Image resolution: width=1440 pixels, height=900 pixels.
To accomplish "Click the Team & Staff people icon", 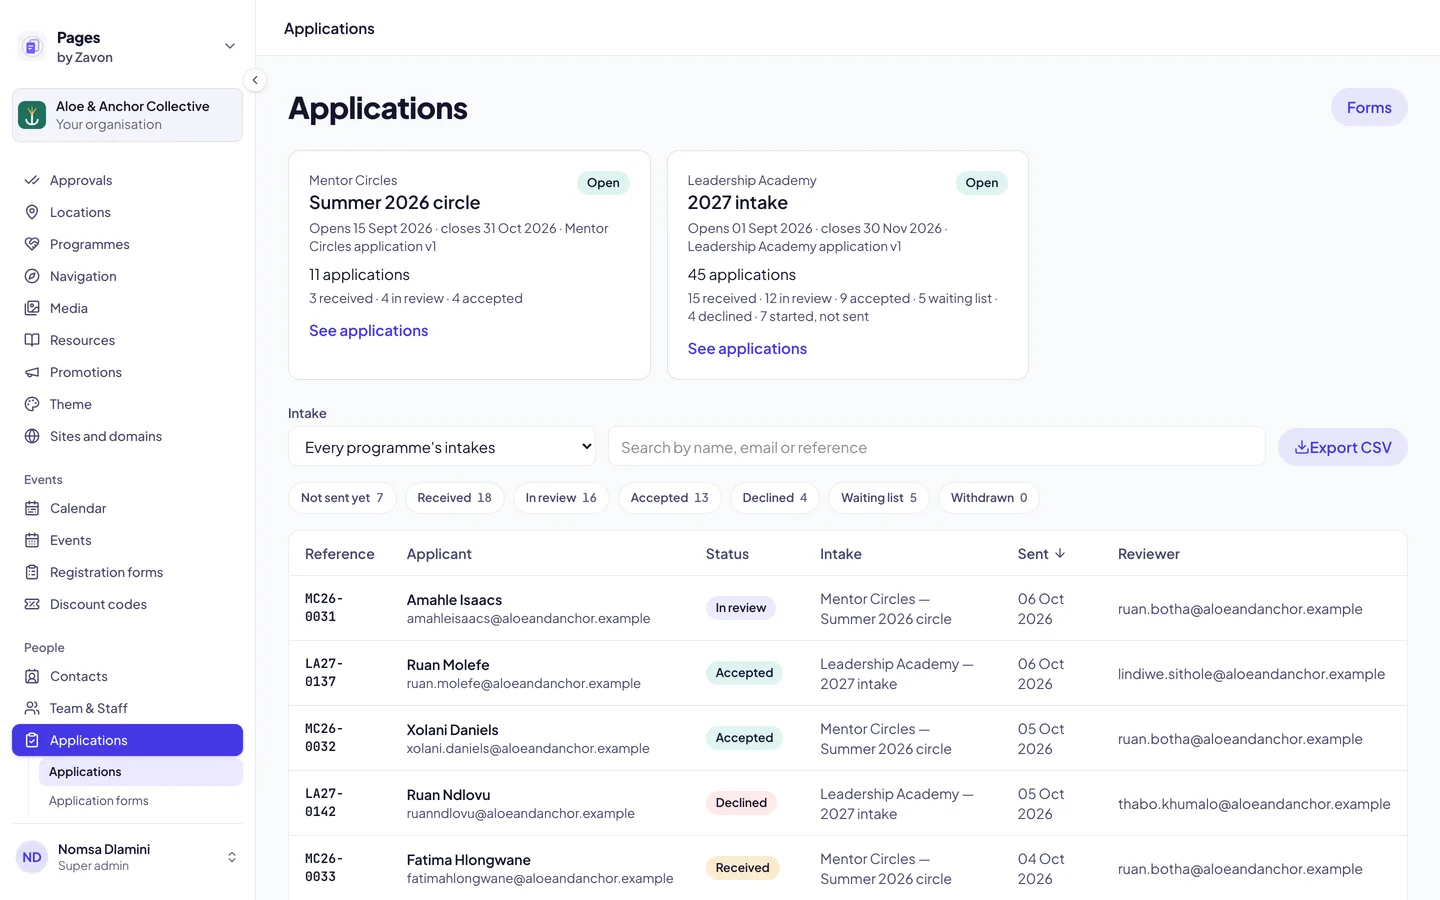I will coord(32,708).
